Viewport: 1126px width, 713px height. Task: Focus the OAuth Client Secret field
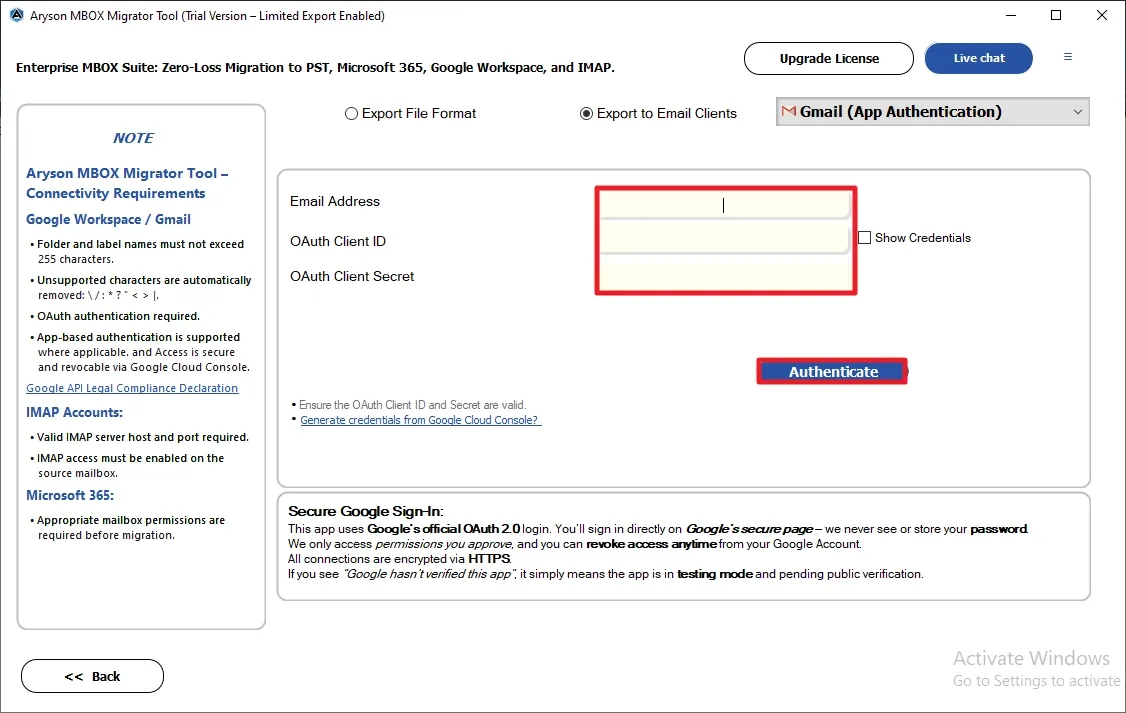point(725,276)
